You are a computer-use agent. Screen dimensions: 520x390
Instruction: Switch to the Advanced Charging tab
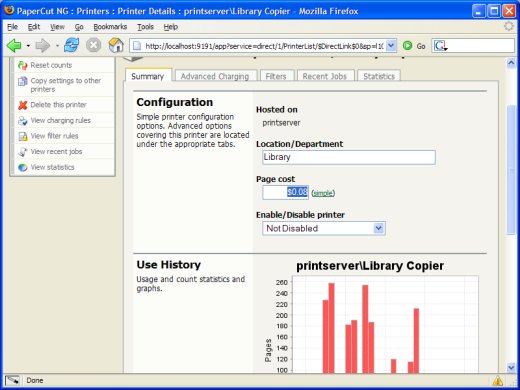pyautogui.click(x=215, y=76)
